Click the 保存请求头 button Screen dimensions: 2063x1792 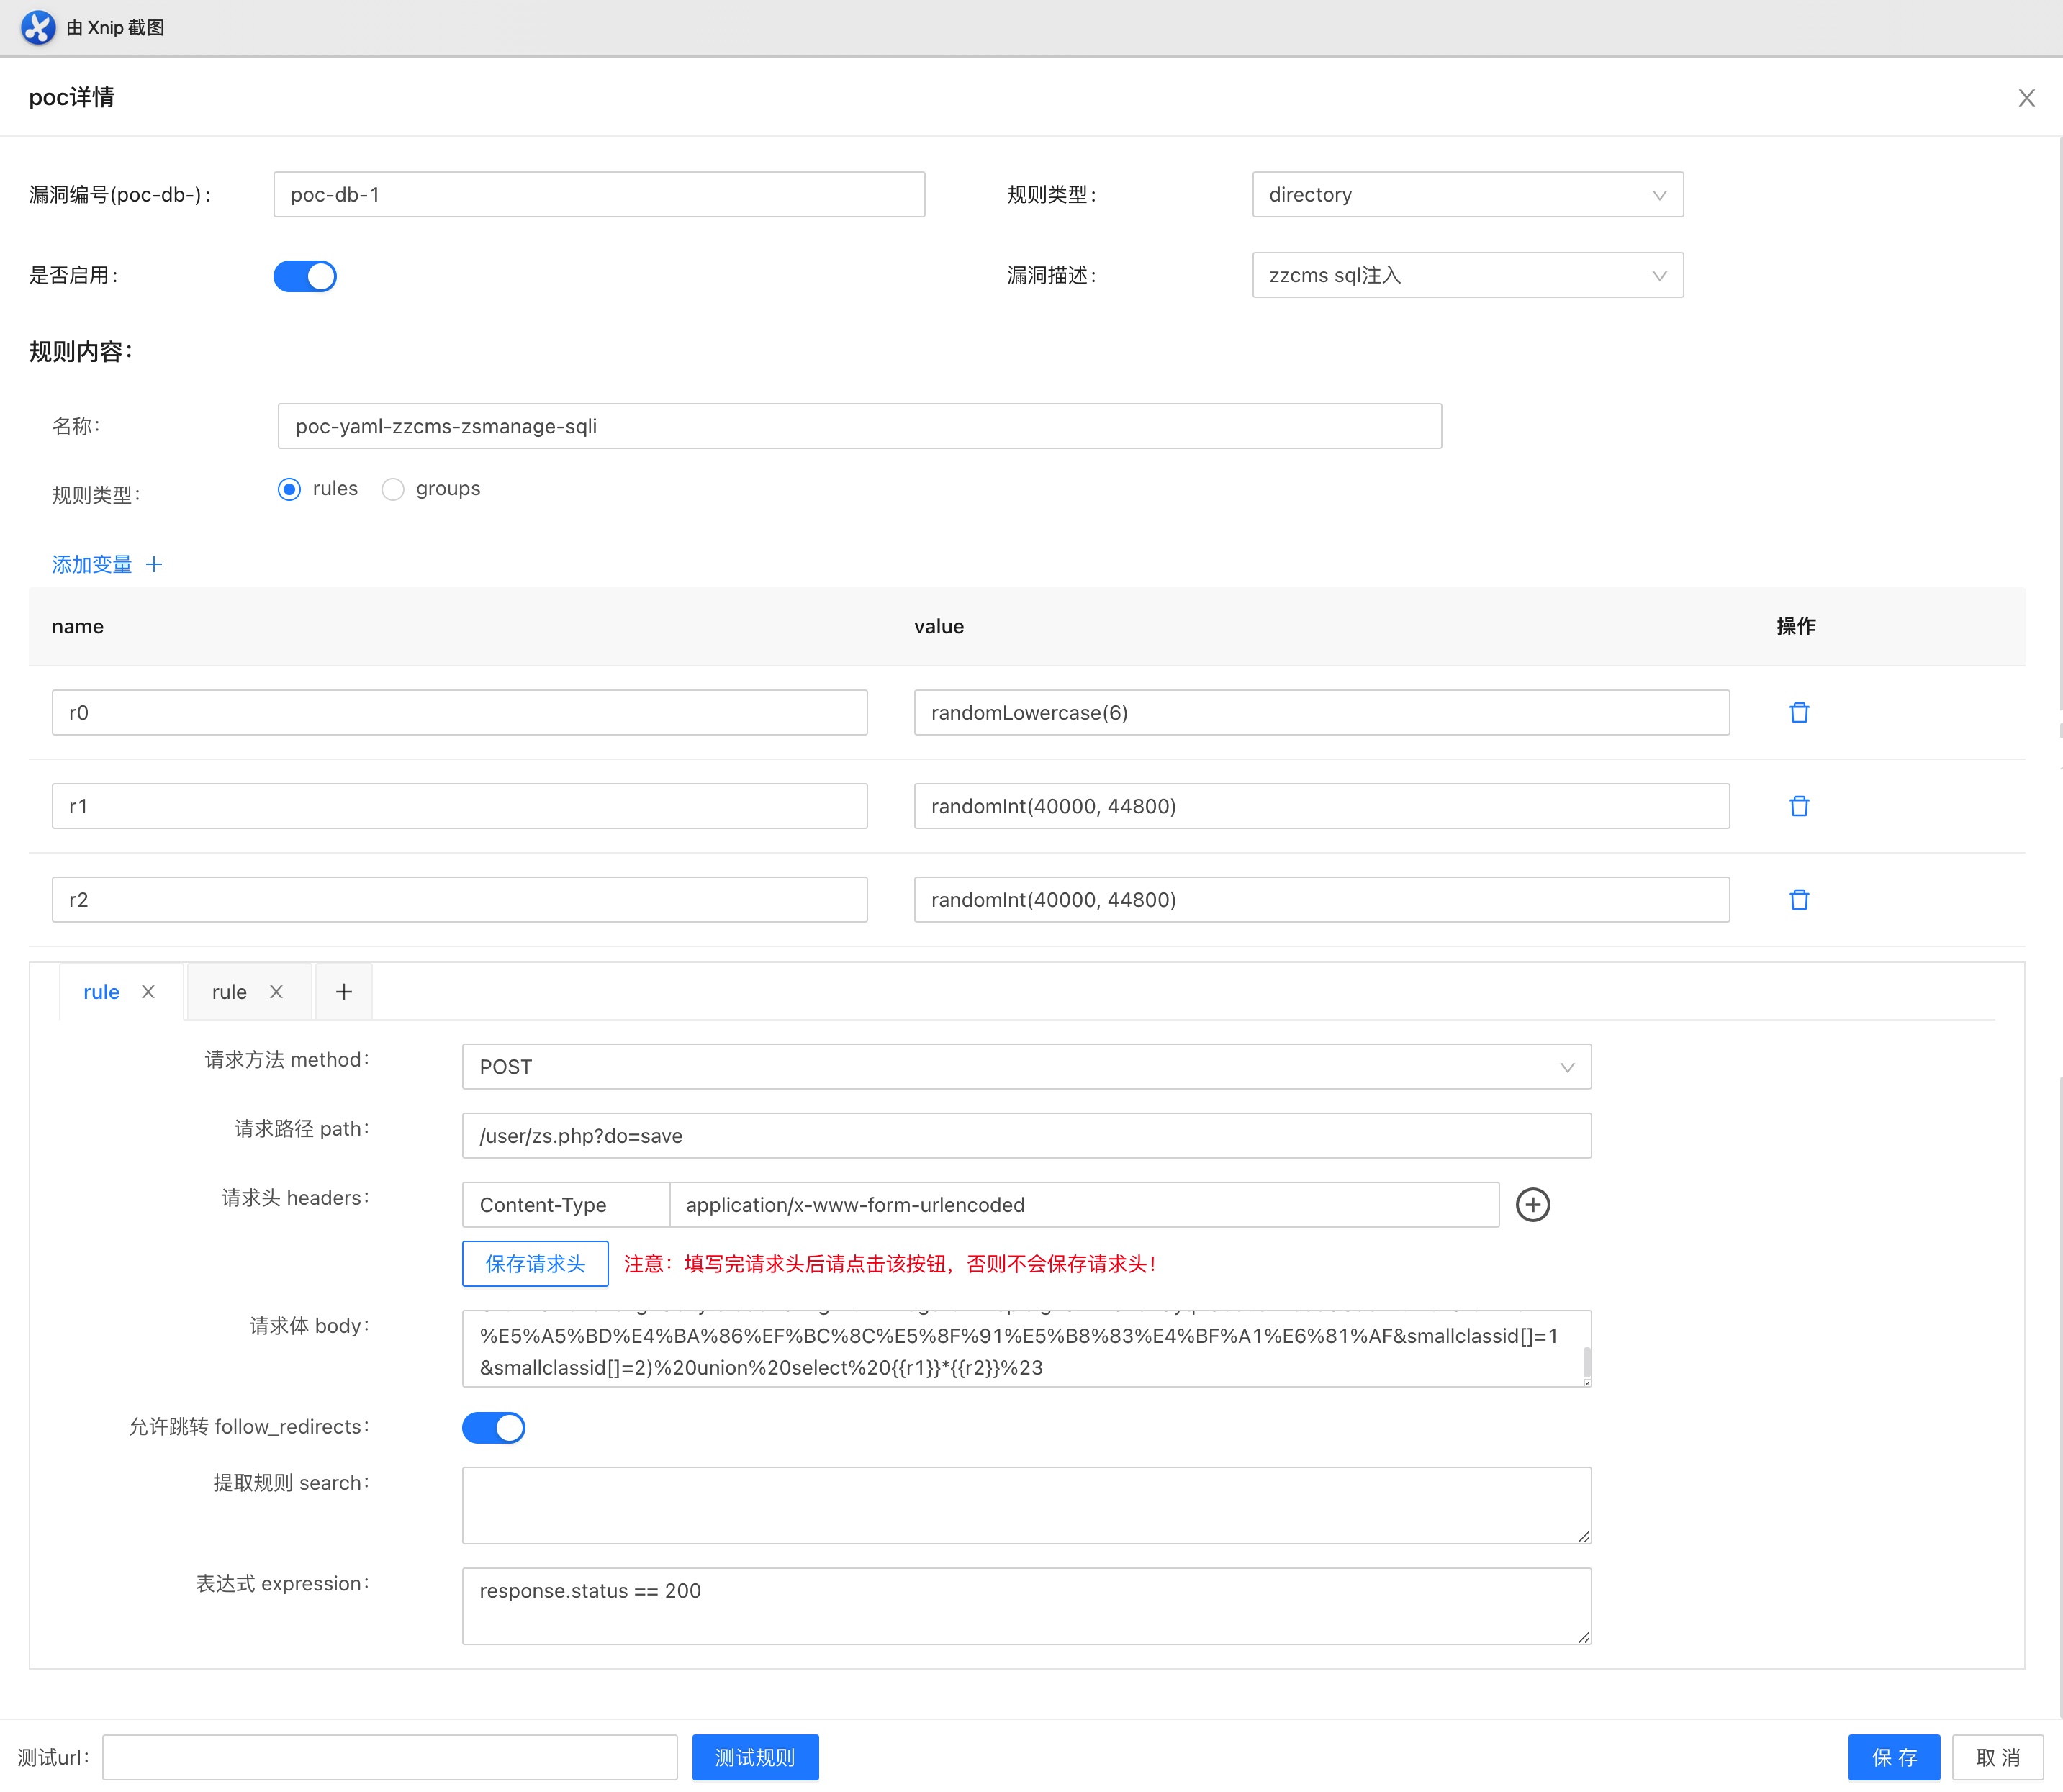click(535, 1263)
